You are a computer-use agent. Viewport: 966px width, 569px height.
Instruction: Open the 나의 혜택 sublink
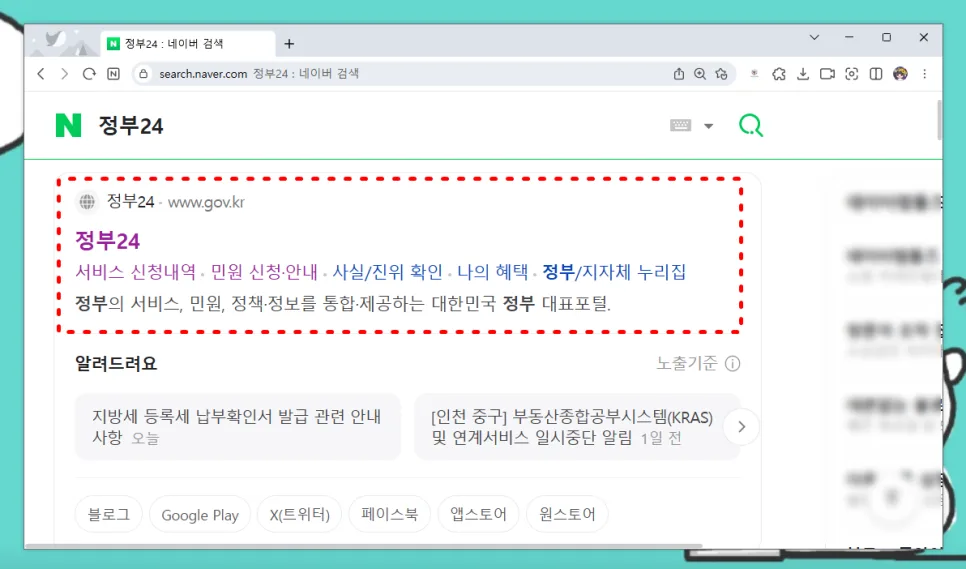(493, 272)
